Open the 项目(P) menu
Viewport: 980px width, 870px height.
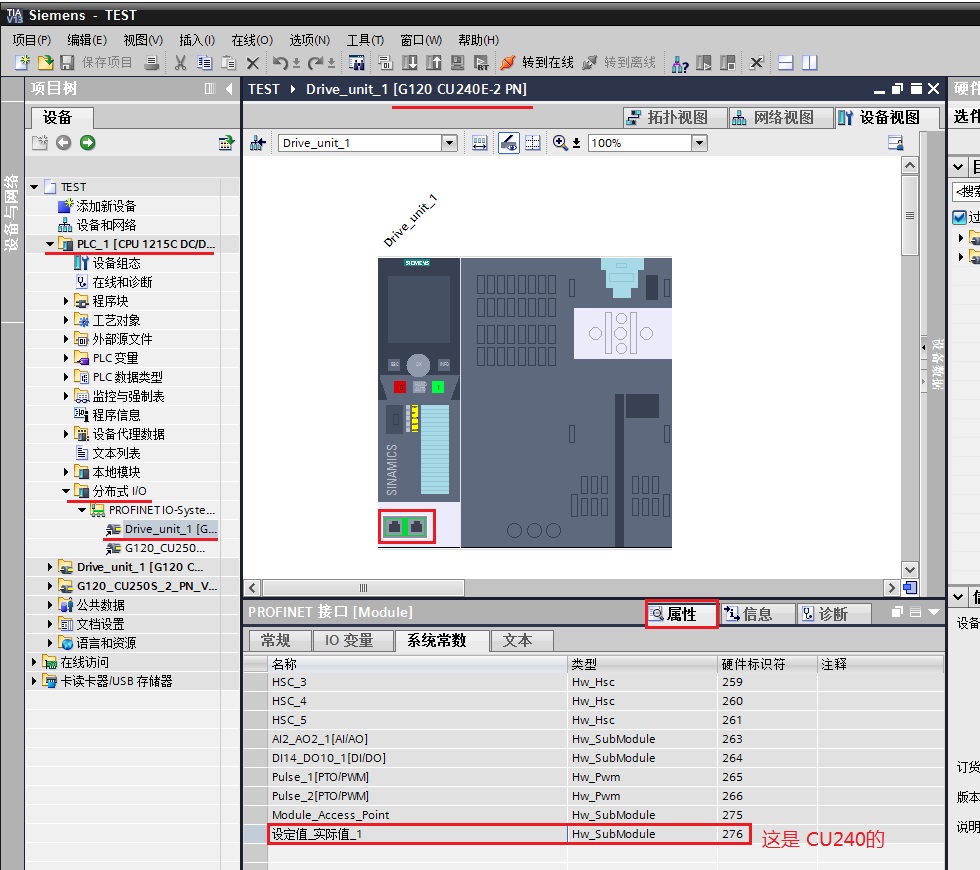(31, 40)
